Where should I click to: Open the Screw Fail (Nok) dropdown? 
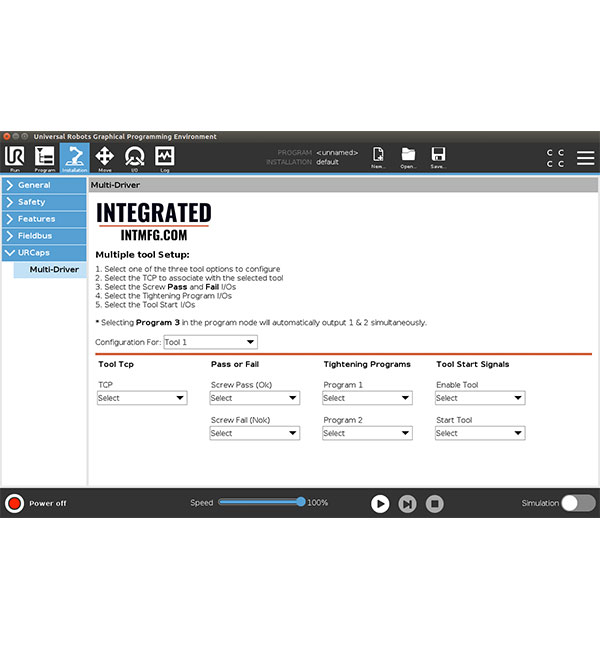point(255,433)
